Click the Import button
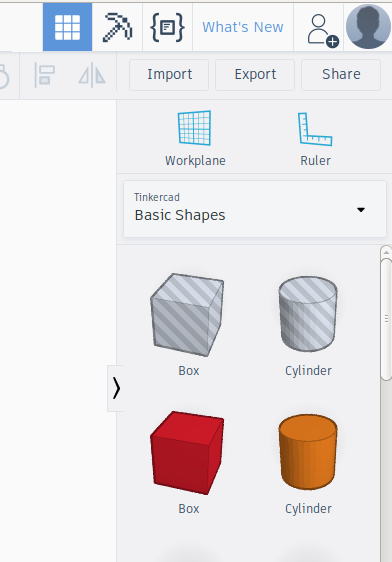392x562 pixels. [x=169, y=75]
